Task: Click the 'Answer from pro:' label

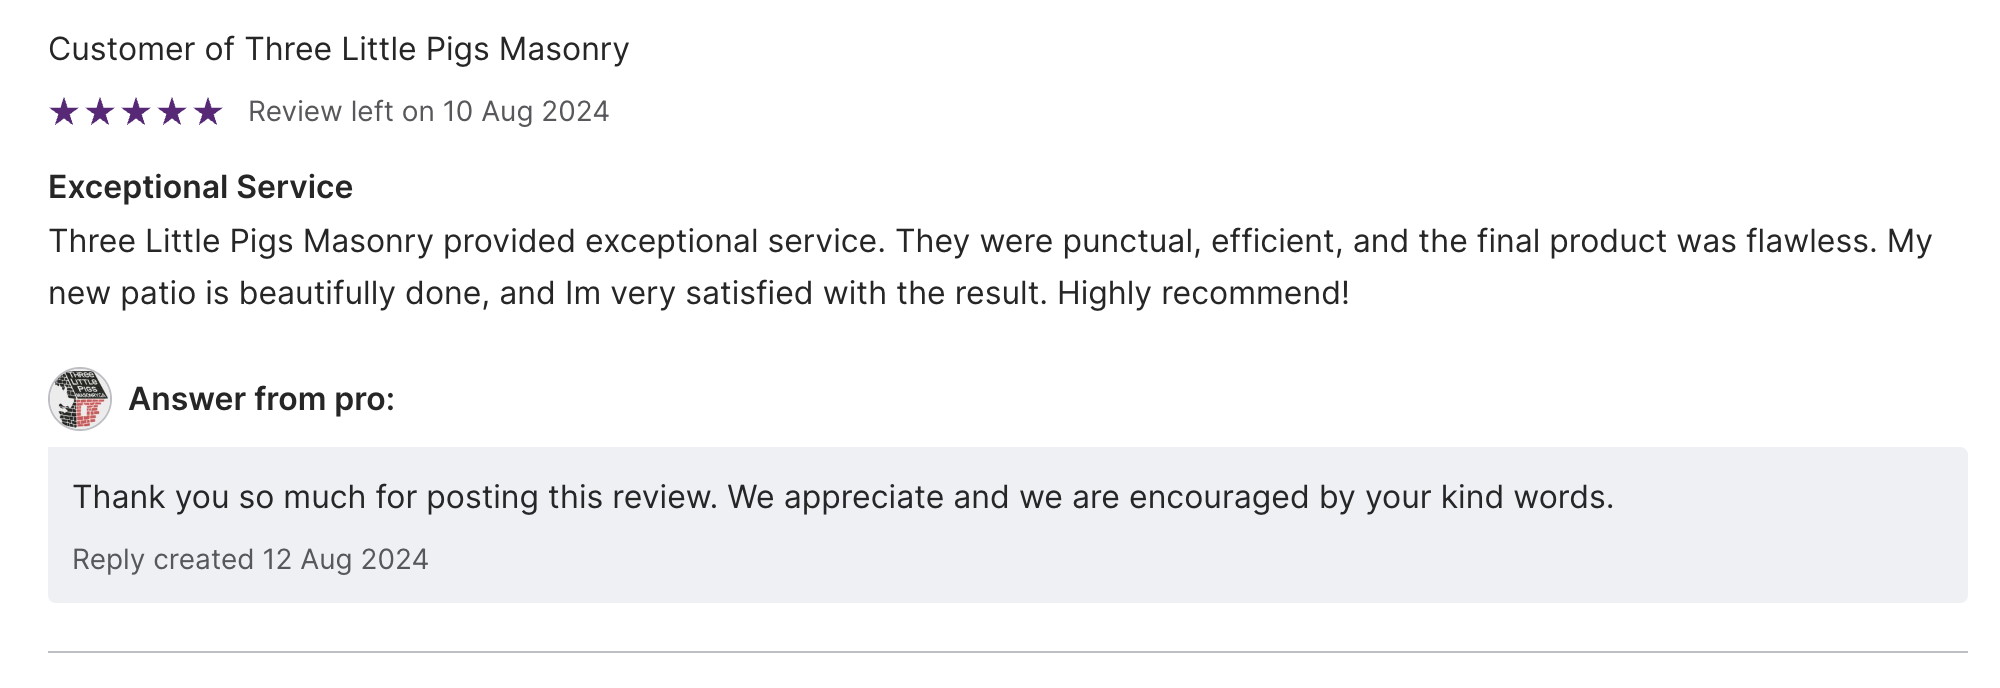Action: point(261,399)
